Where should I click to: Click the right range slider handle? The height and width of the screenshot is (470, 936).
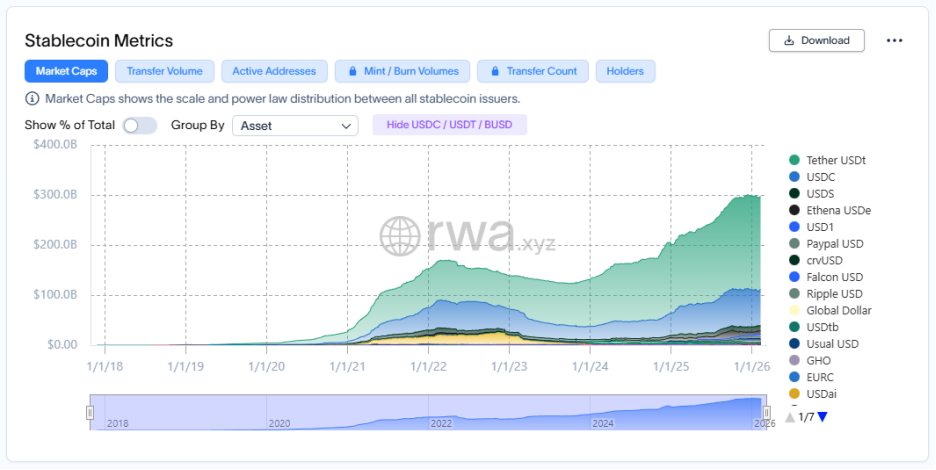[766, 412]
